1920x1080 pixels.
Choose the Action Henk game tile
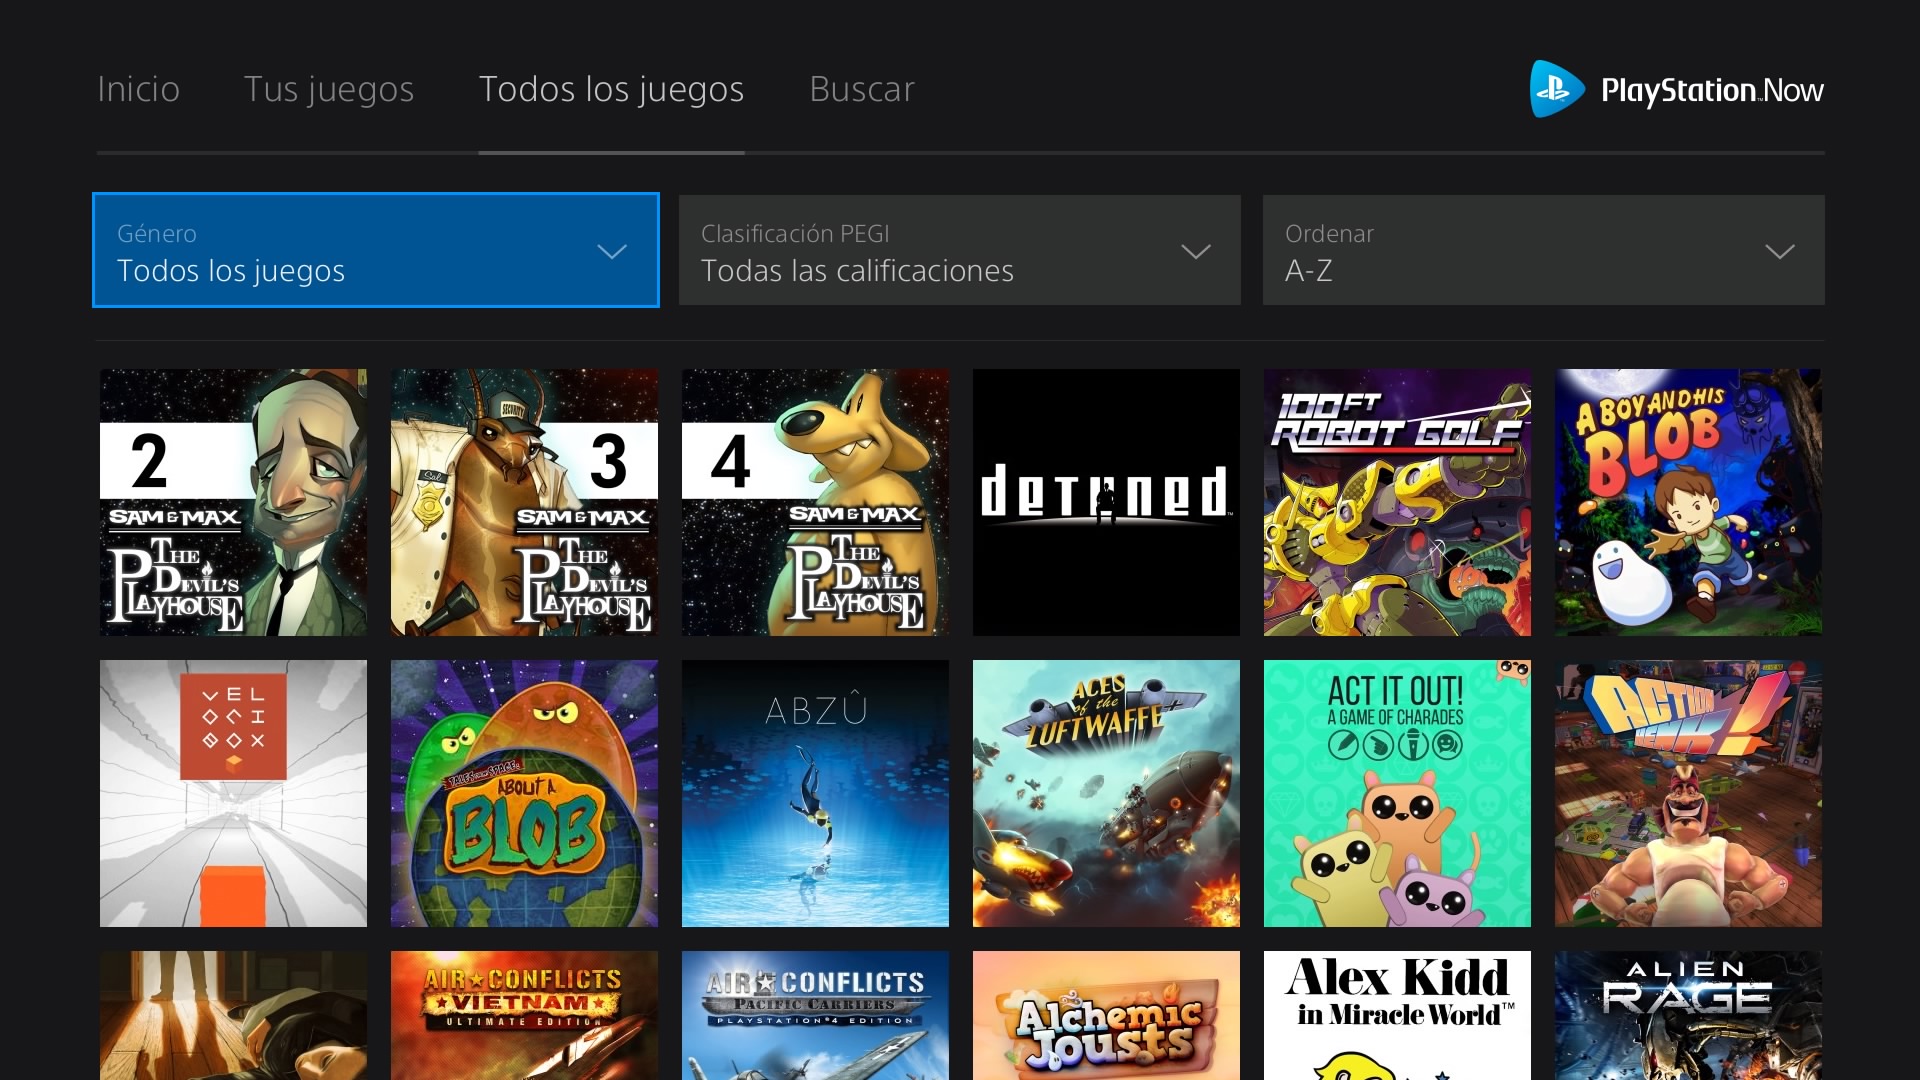[x=1688, y=793]
